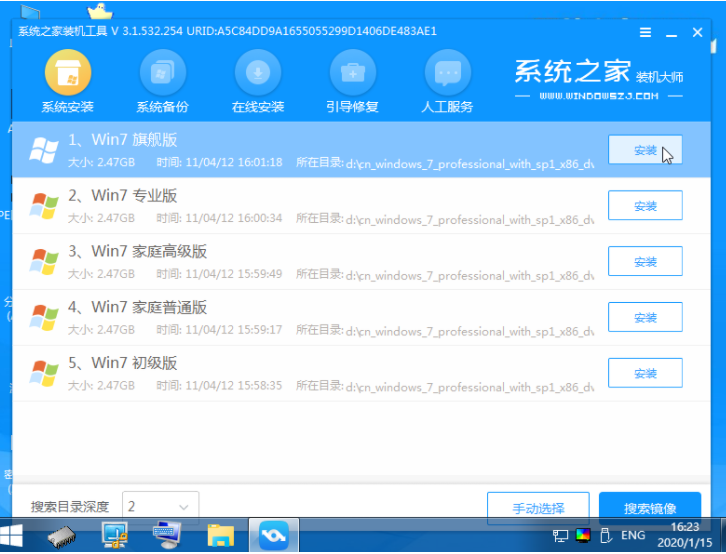This screenshot has height=554, width=726.
Task: Expand the 搜索目录深度 depth dropdown
Action: 161,507
